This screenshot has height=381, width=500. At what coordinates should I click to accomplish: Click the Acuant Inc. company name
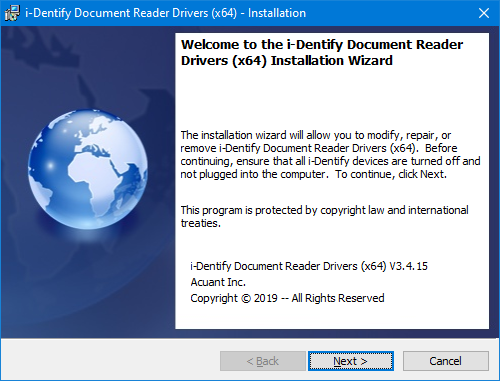tap(218, 282)
